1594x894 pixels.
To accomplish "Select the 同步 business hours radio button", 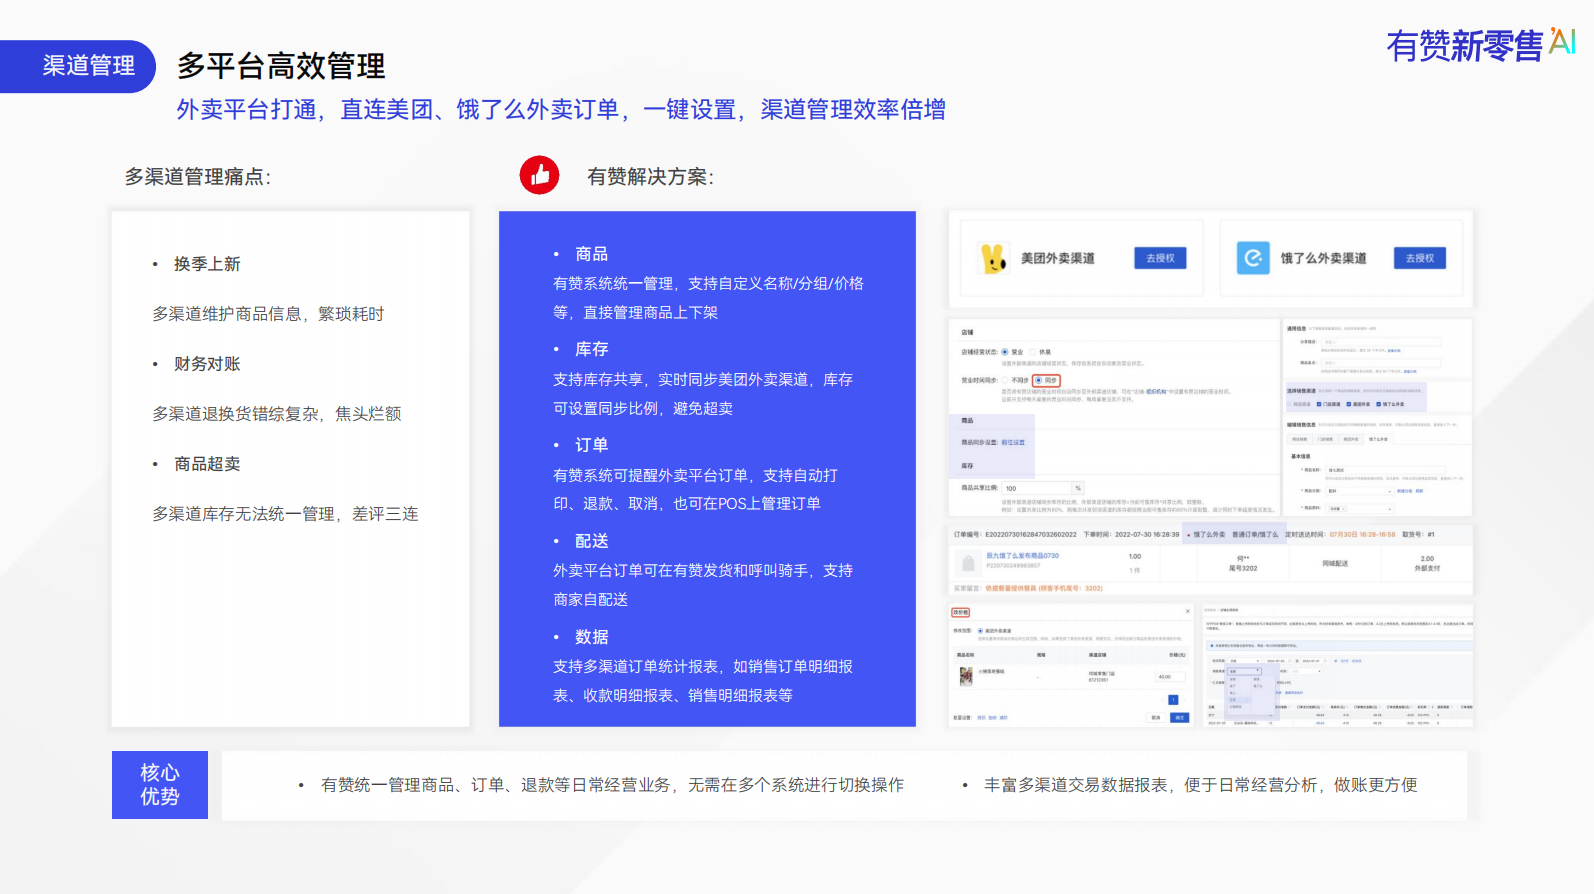I will coord(1040,381).
